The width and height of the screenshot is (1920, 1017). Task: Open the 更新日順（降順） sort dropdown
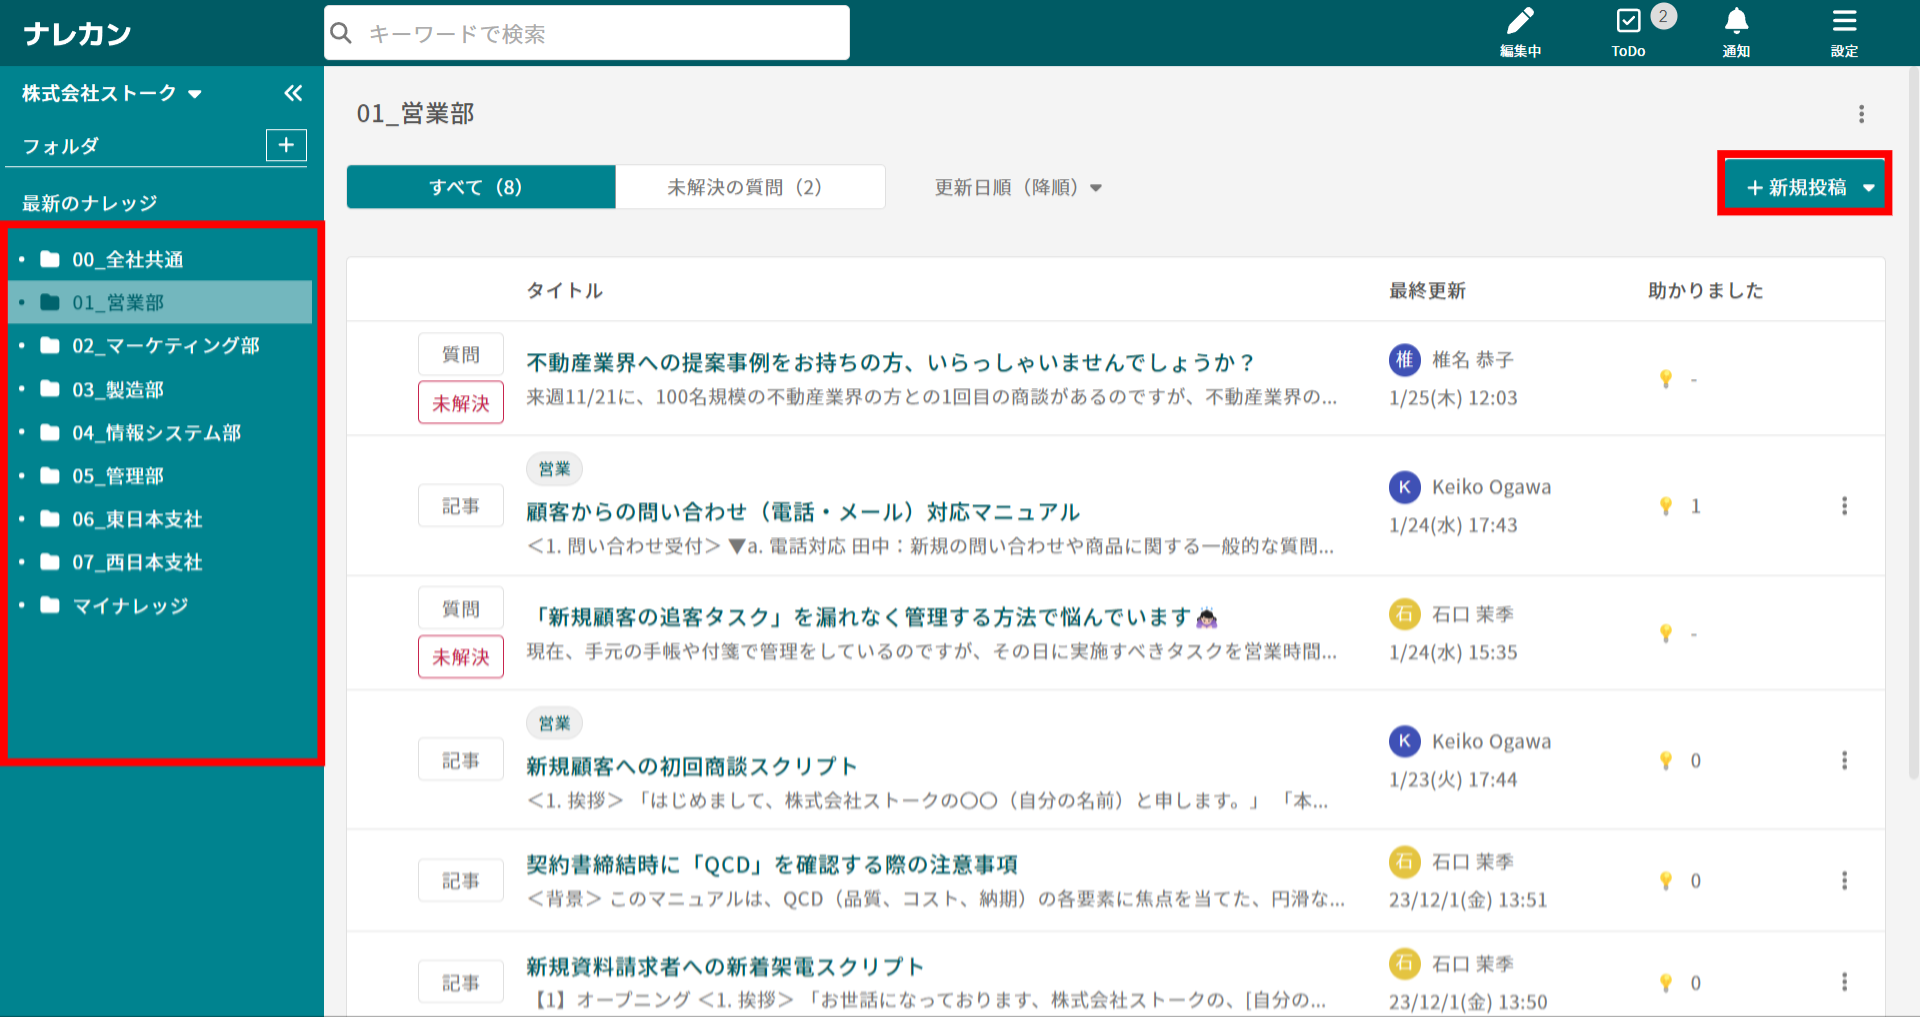pos(1017,188)
